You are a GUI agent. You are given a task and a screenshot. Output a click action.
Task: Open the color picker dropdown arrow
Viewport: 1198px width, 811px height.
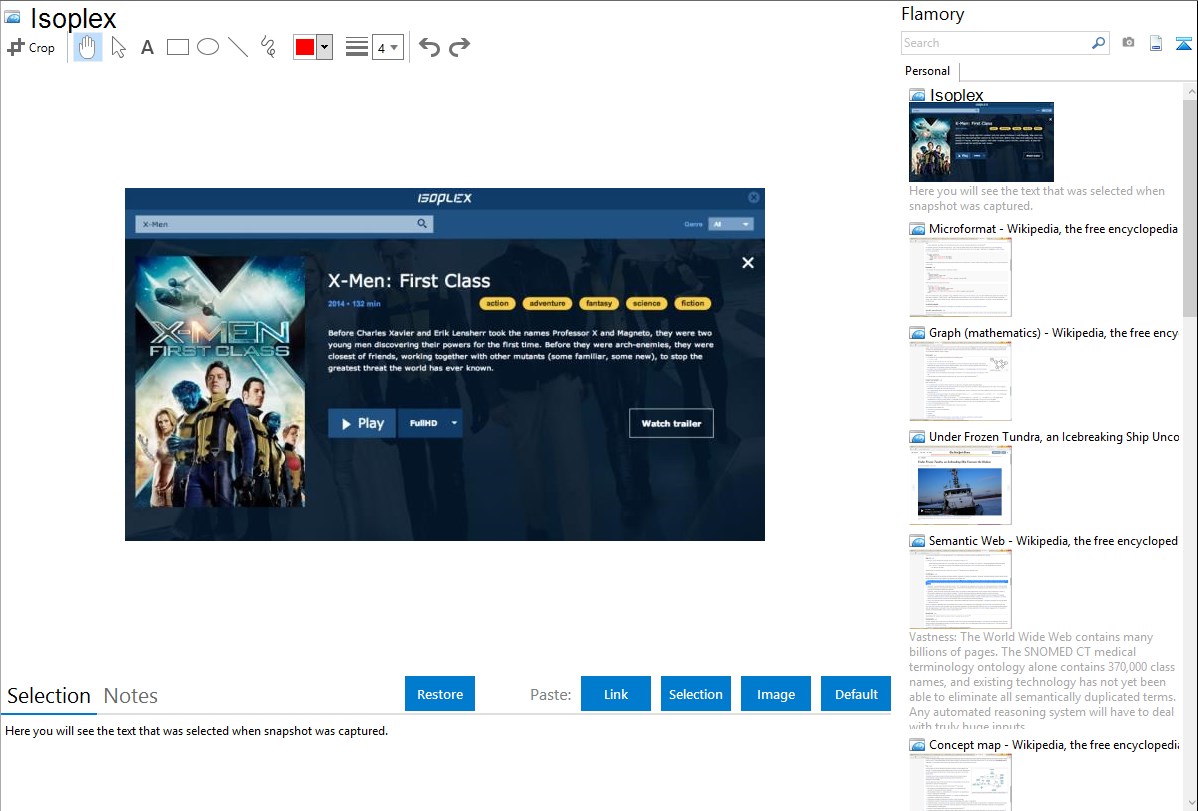[x=324, y=47]
